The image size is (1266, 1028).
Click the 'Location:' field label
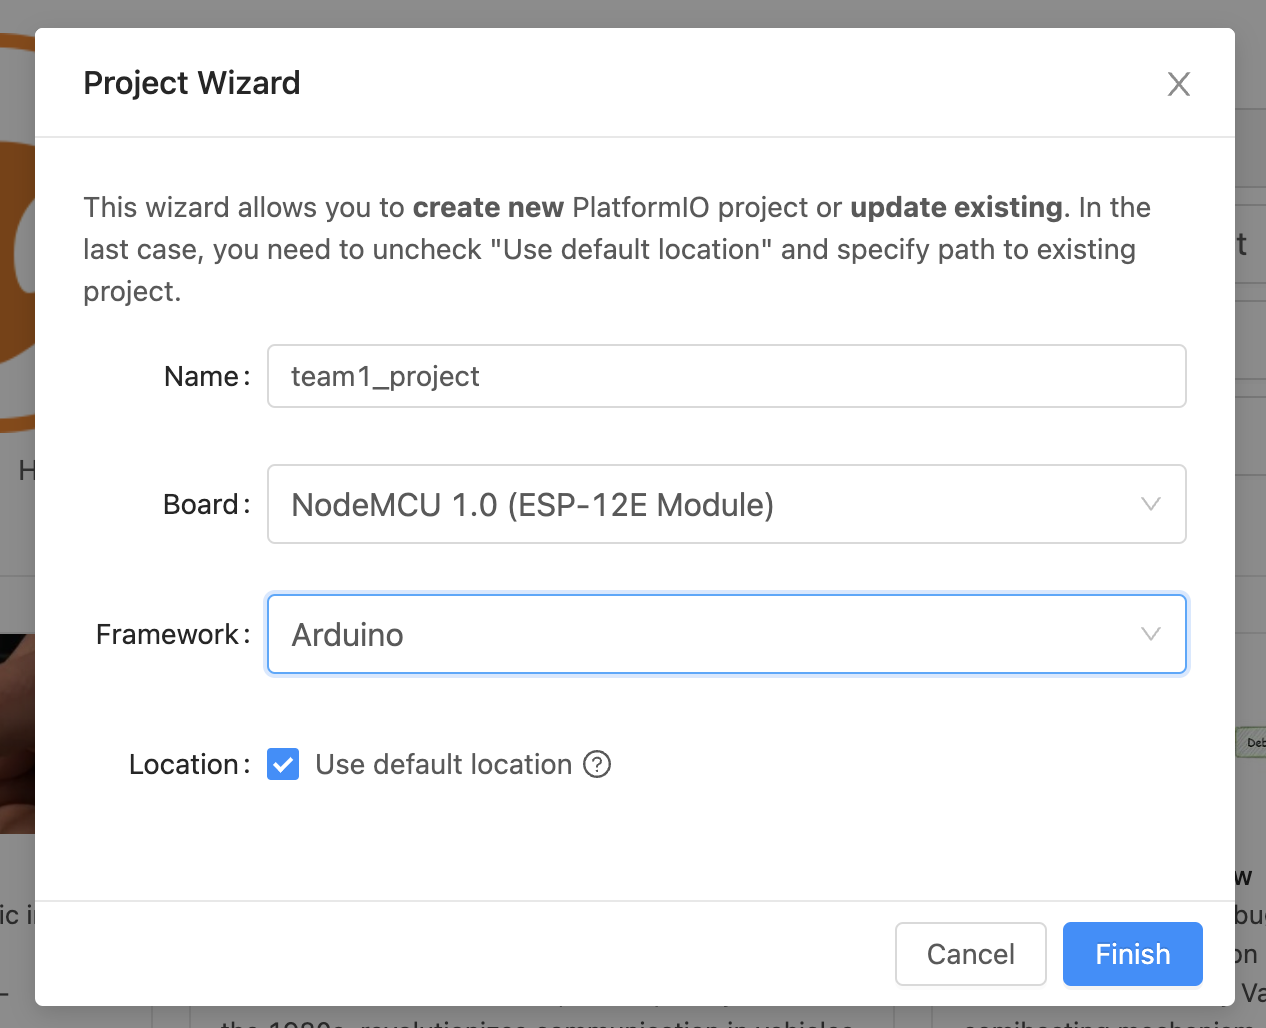[189, 764]
